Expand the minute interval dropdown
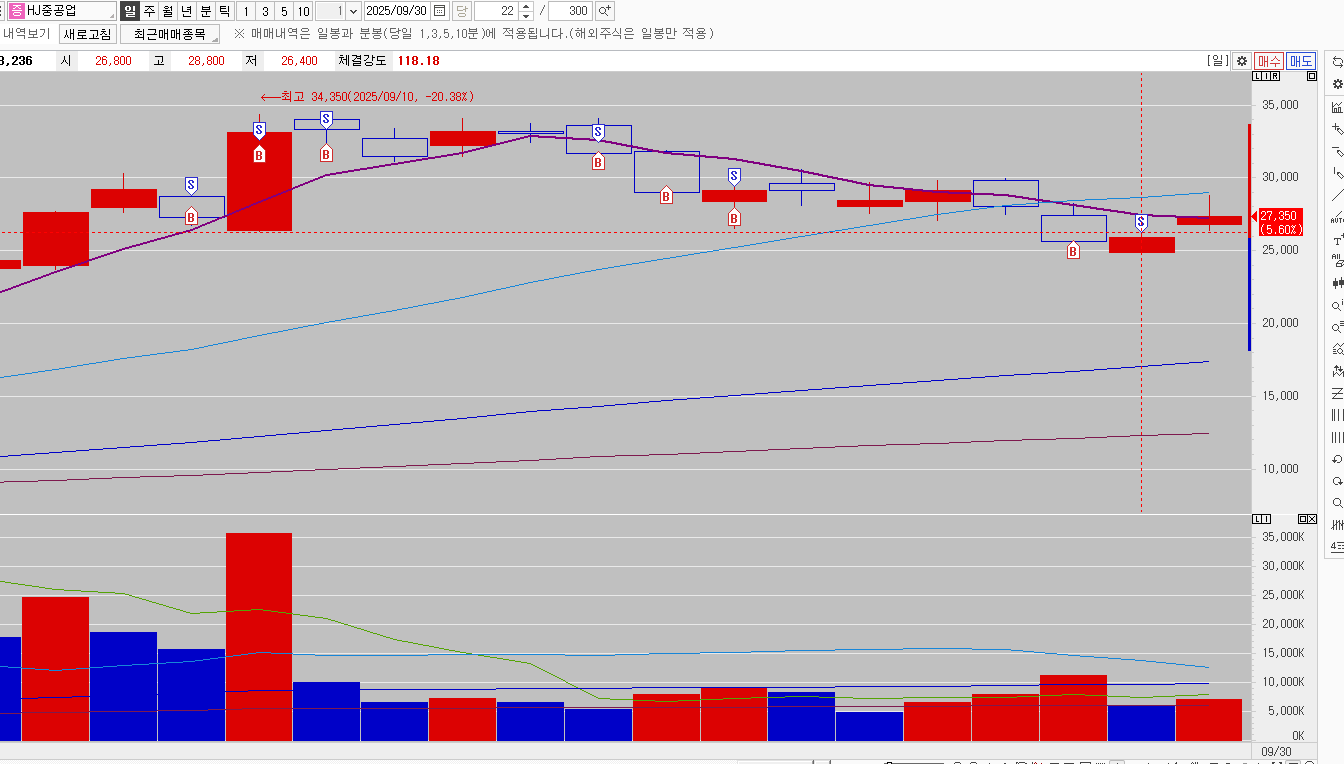 click(x=353, y=11)
